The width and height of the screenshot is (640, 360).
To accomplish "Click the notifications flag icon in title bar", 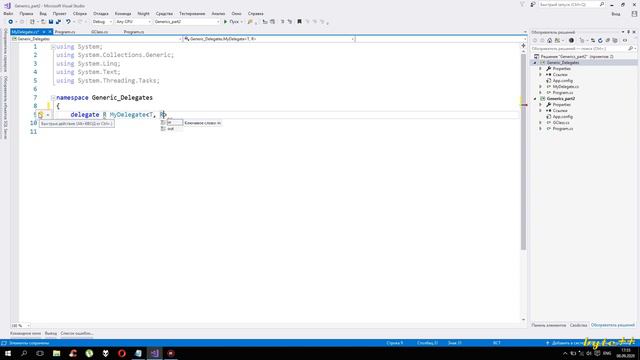I will coord(522,4).
